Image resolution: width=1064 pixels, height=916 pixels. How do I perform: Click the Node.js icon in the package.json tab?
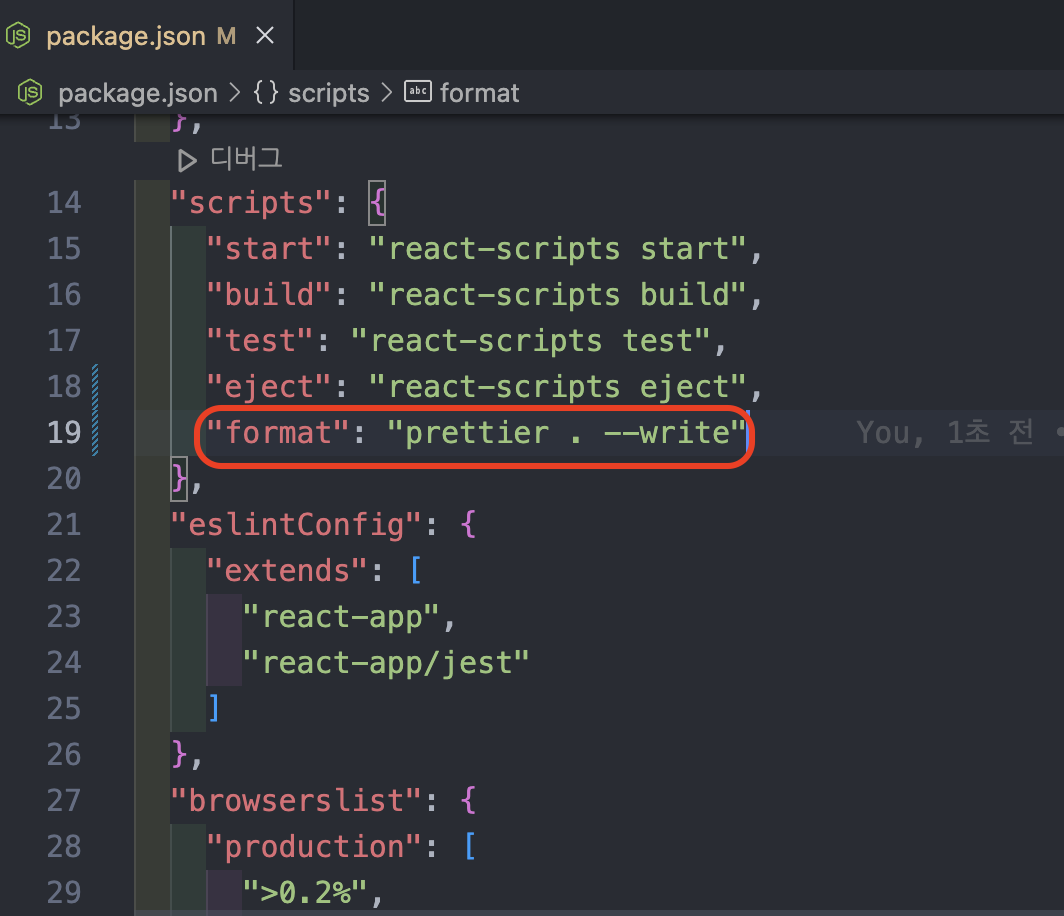(x=18, y=35)
